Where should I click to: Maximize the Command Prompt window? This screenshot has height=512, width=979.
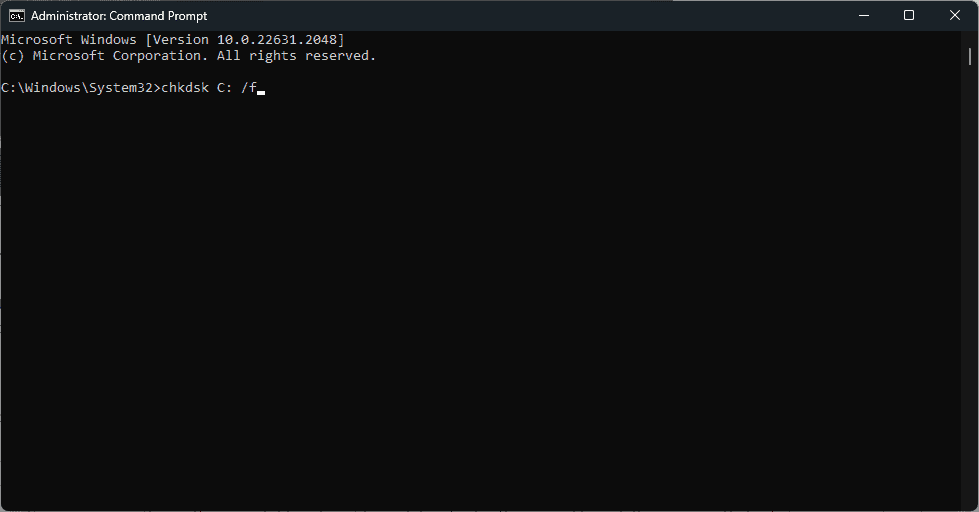[909, 16]
